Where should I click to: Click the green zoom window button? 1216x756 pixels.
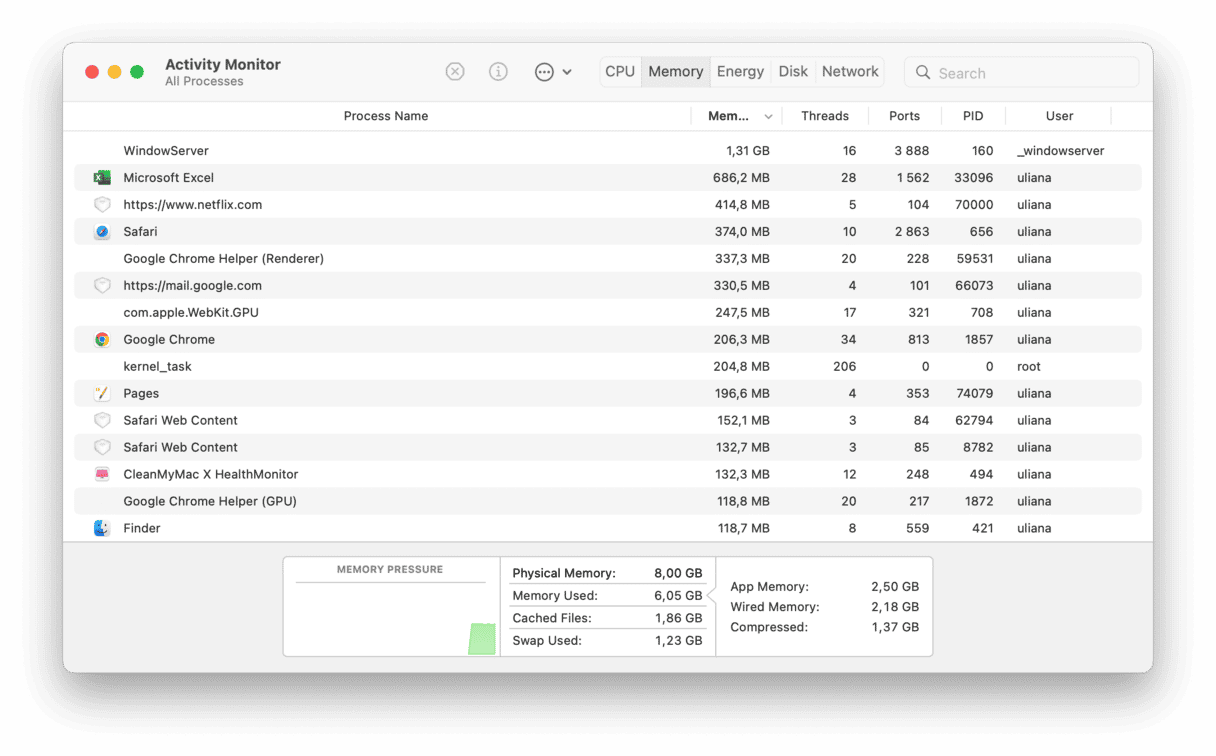[x=137, y=72]
